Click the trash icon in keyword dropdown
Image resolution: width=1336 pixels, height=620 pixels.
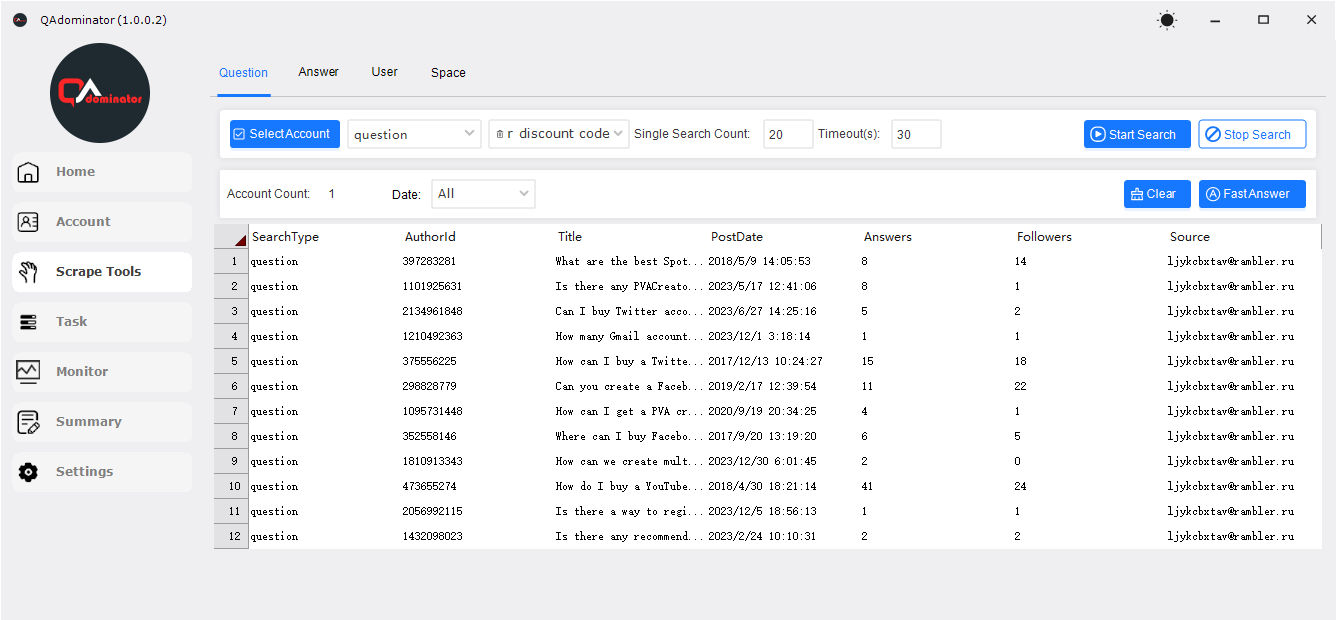(500, 134)
